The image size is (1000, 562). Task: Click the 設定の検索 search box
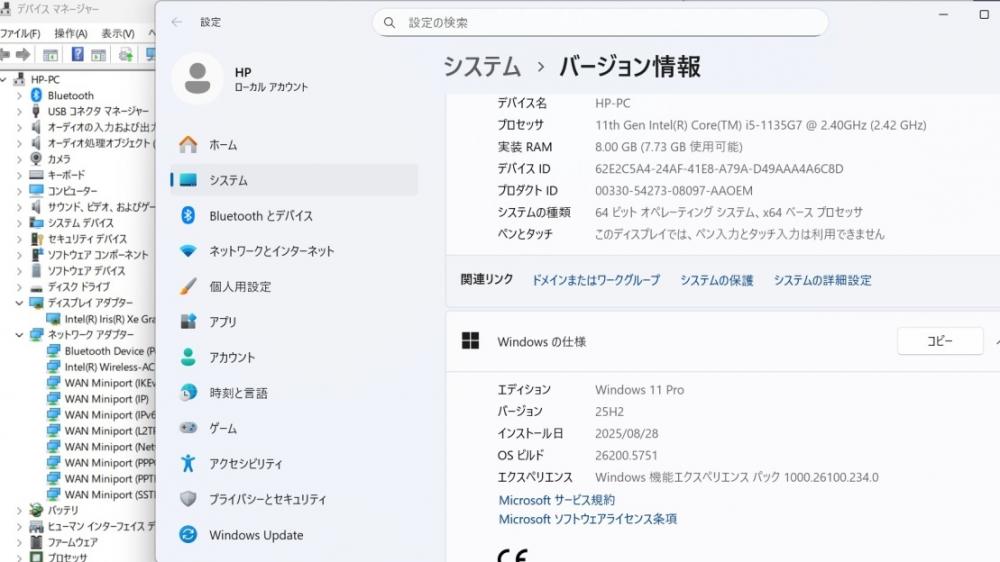point(599,22)
